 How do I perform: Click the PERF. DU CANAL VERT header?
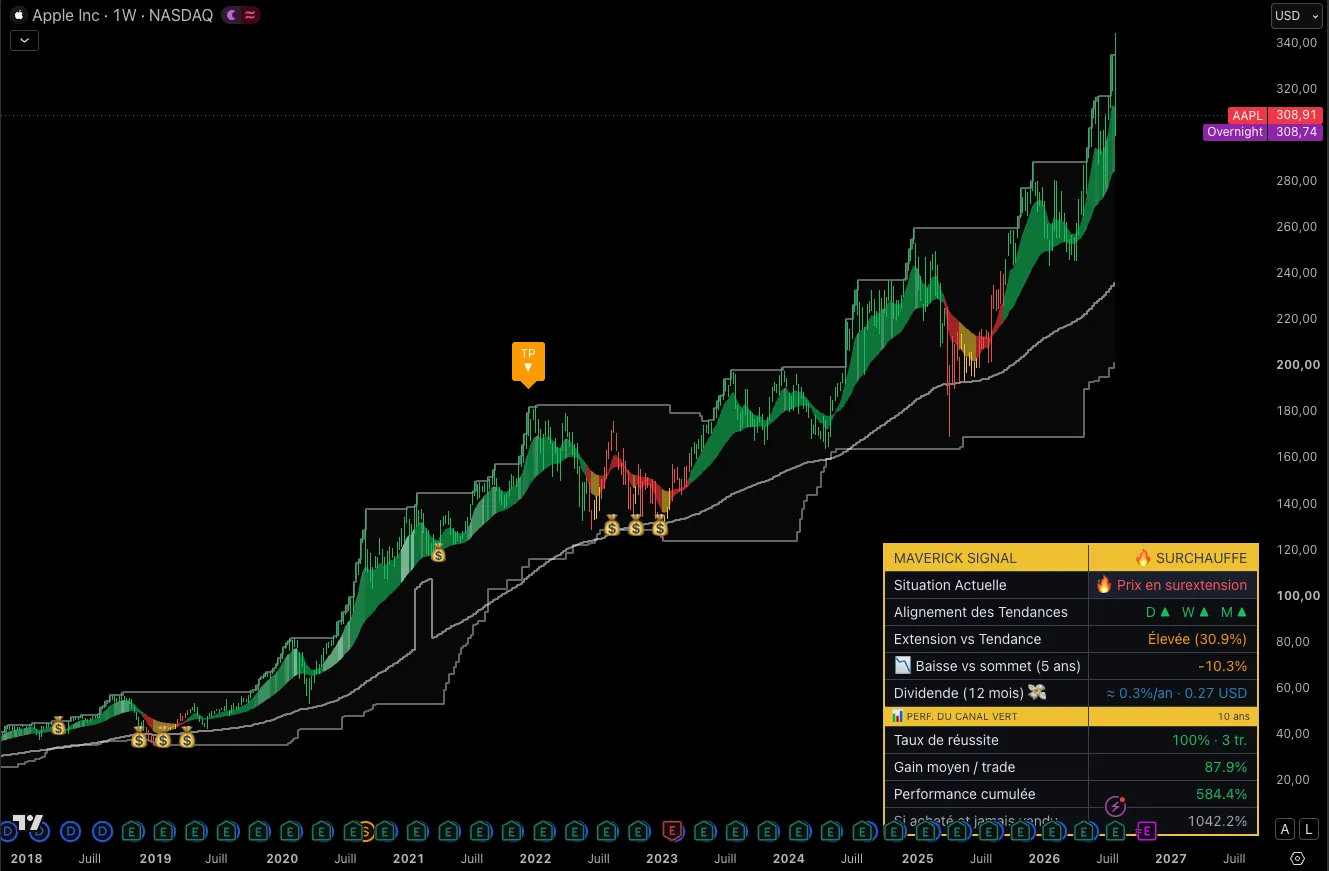point(961,716)
